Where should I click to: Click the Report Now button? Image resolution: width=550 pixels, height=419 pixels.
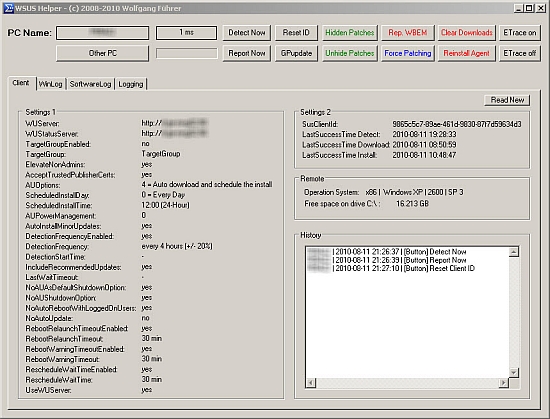247,53
